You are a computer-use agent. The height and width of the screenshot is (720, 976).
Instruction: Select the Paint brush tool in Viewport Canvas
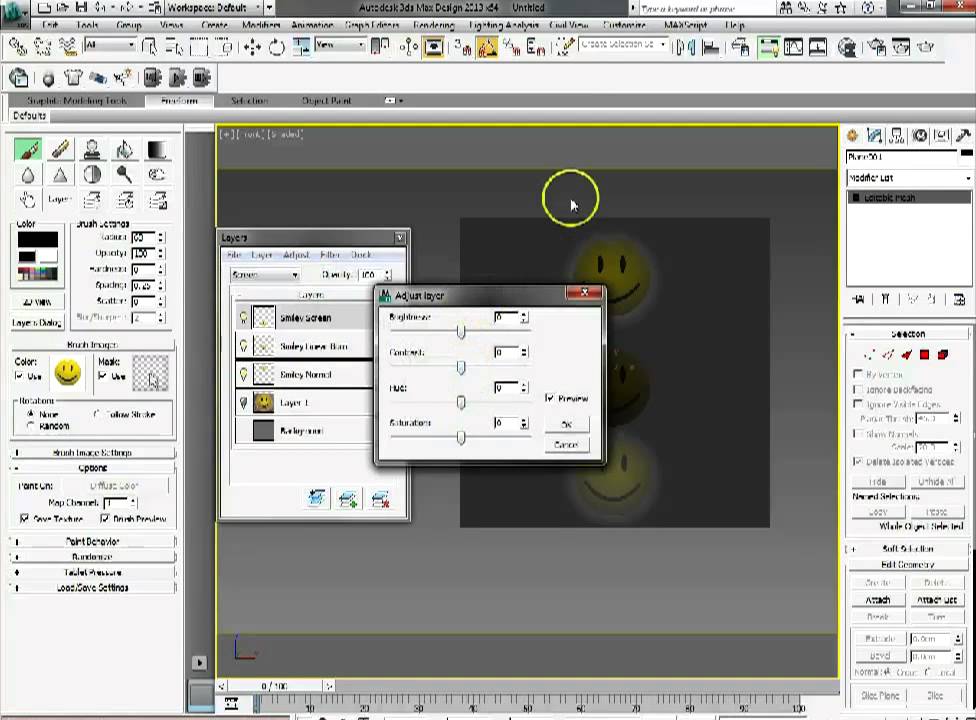[28, 149]
